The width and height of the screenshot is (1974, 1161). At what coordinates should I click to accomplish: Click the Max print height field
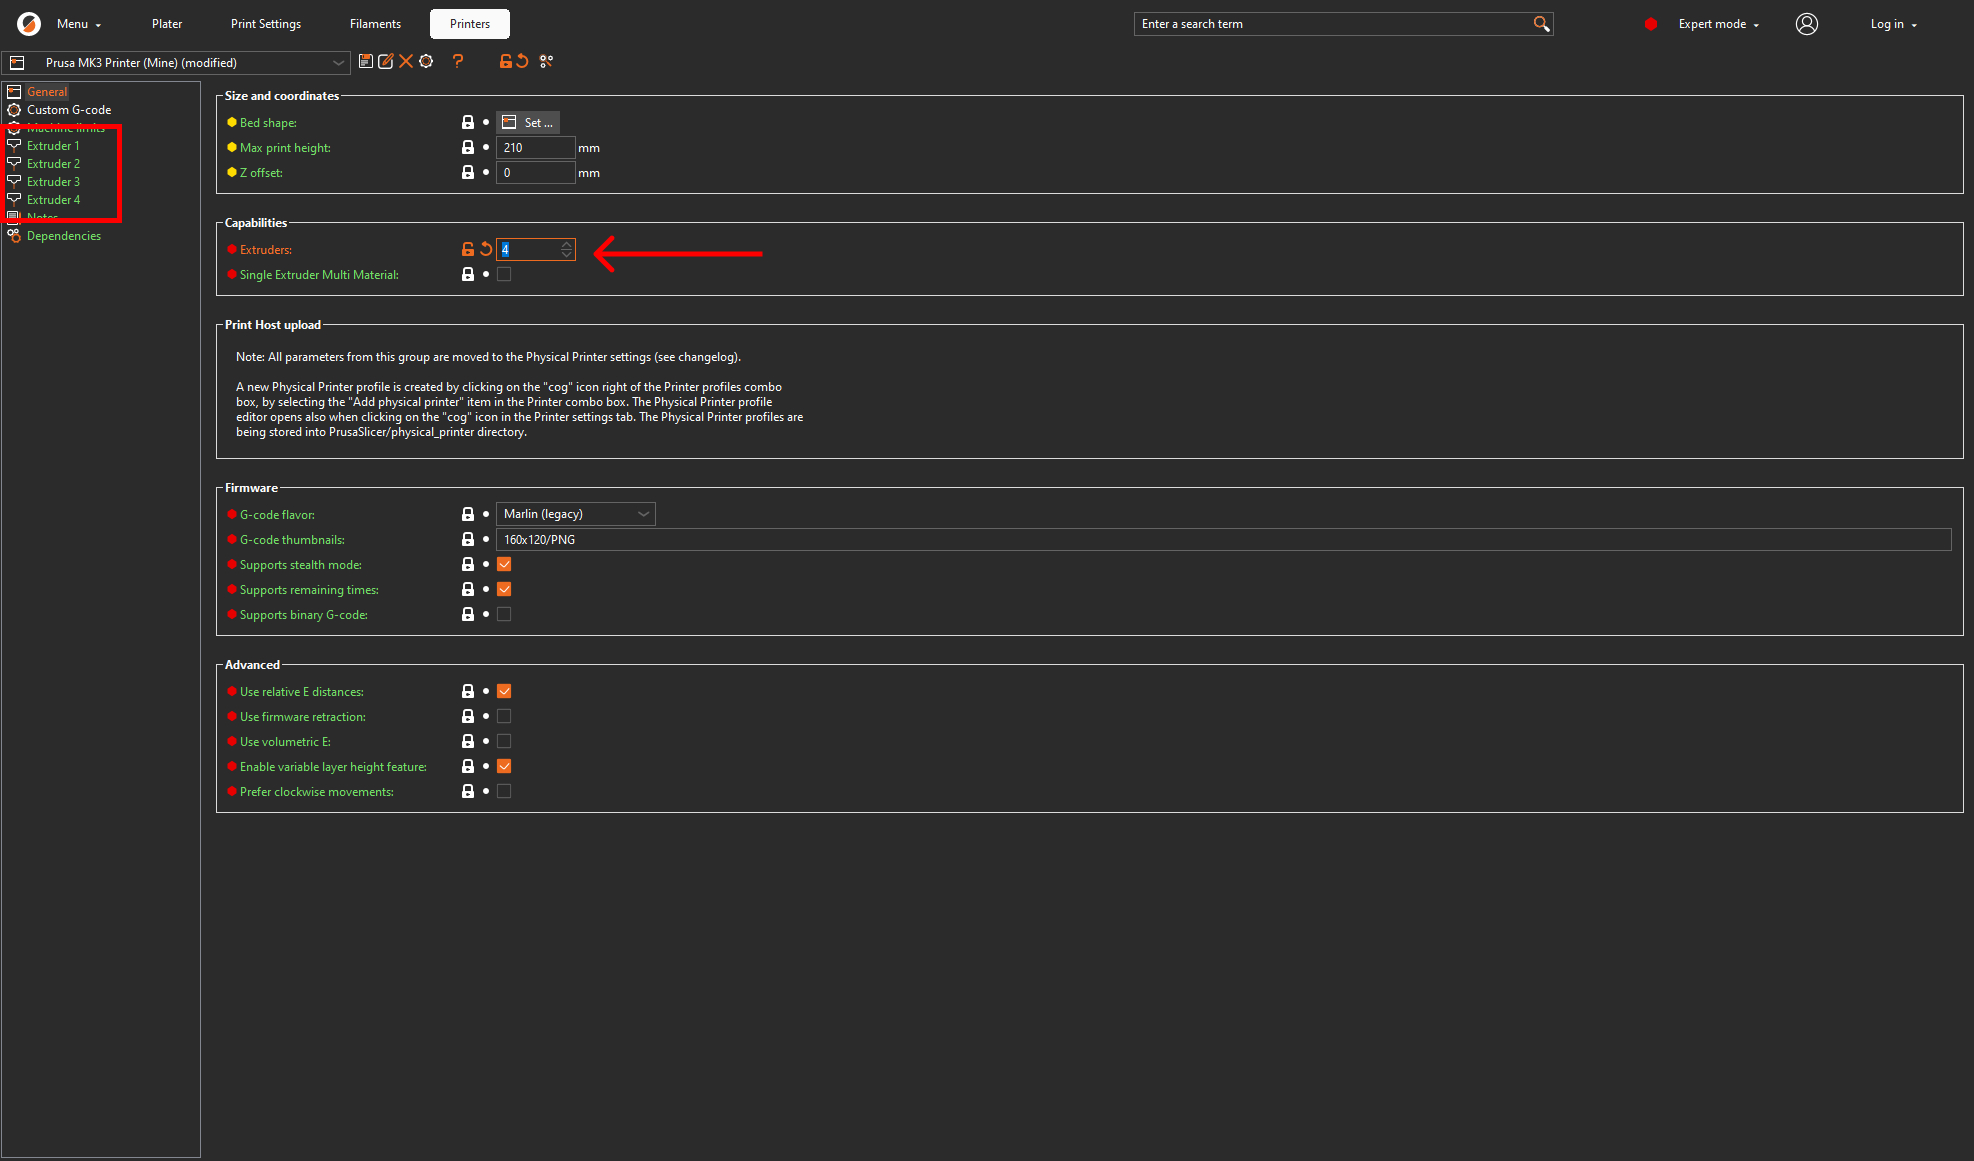(536, 148)
